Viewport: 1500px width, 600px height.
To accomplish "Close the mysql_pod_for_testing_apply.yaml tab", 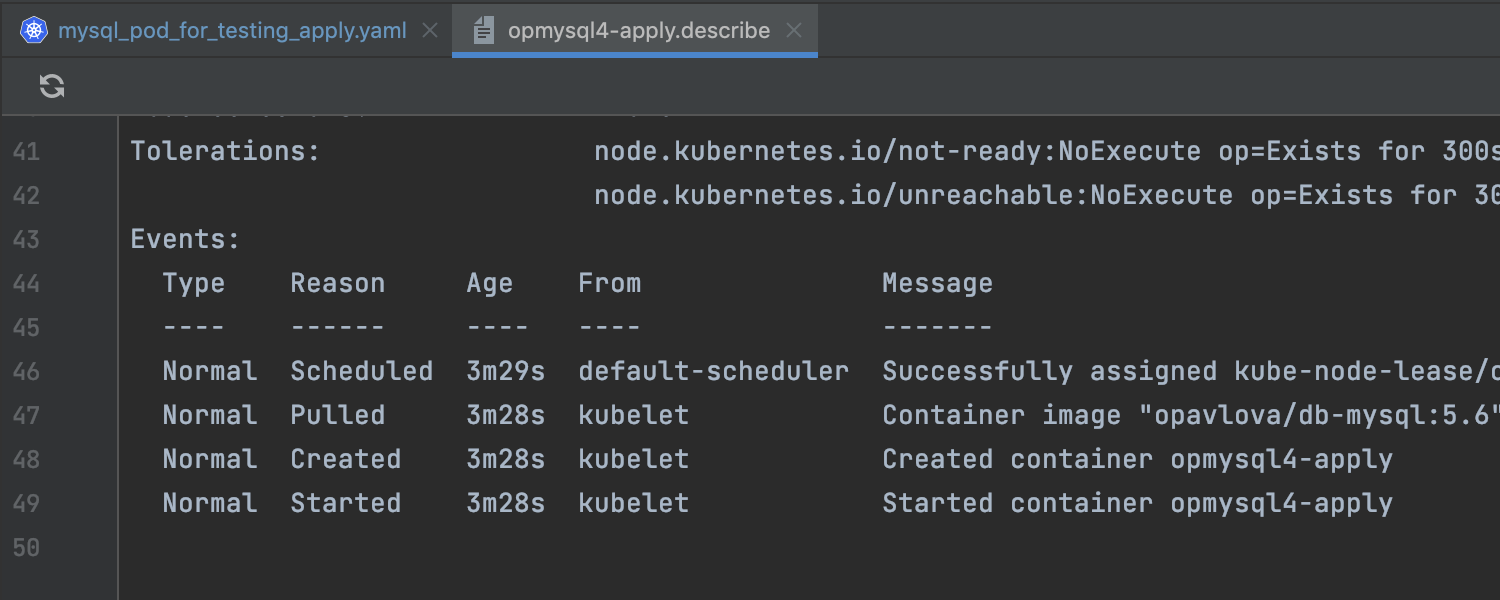I will tap(430, 31).
